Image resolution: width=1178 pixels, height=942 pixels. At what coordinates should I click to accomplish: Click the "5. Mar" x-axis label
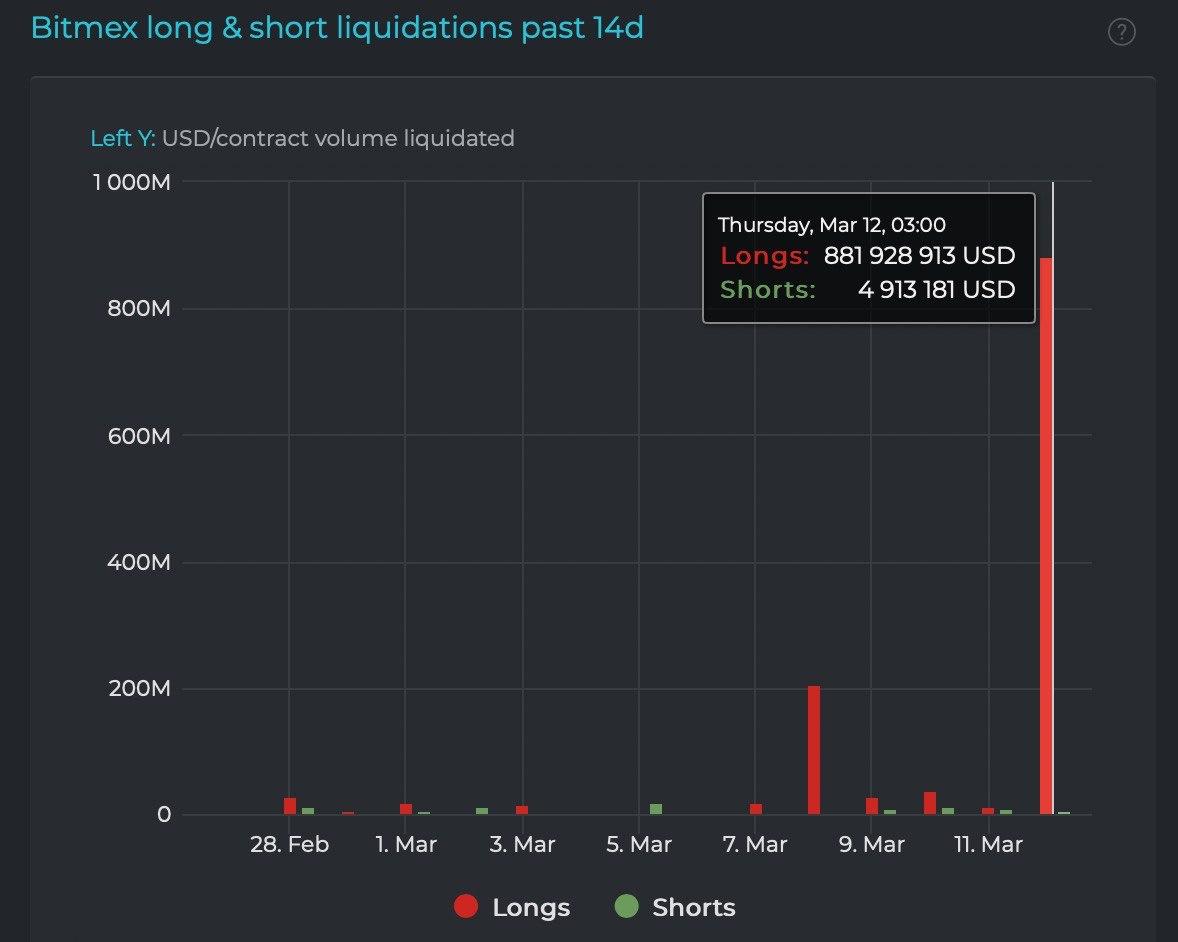point(638,845)
